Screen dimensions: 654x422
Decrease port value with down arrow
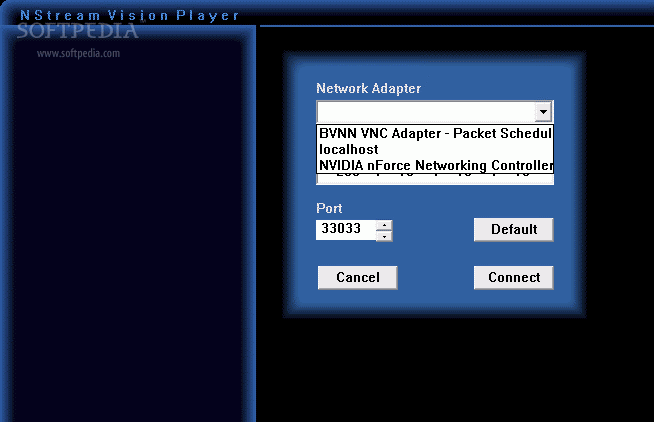tap(384, 236)
